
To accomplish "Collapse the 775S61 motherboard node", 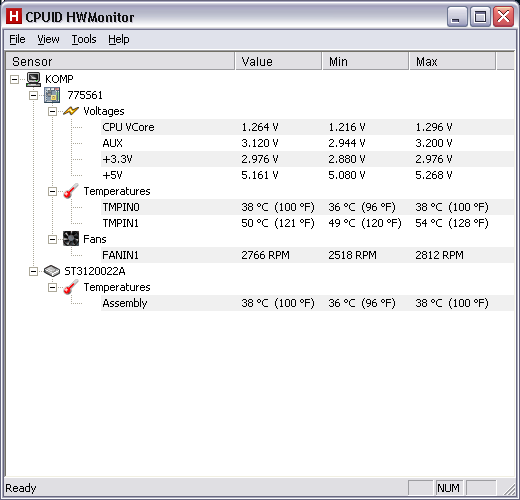I will tap(33, 95).
